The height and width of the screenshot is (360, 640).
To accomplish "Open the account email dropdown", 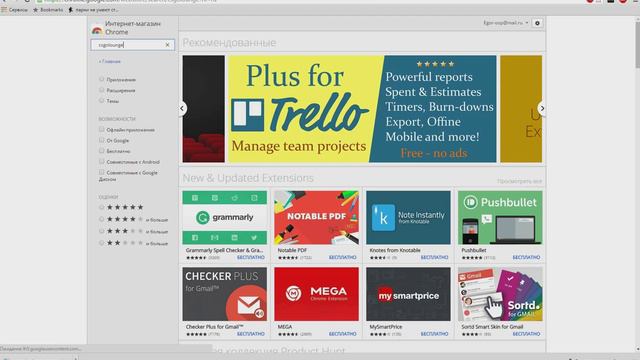I will point(506,23).
